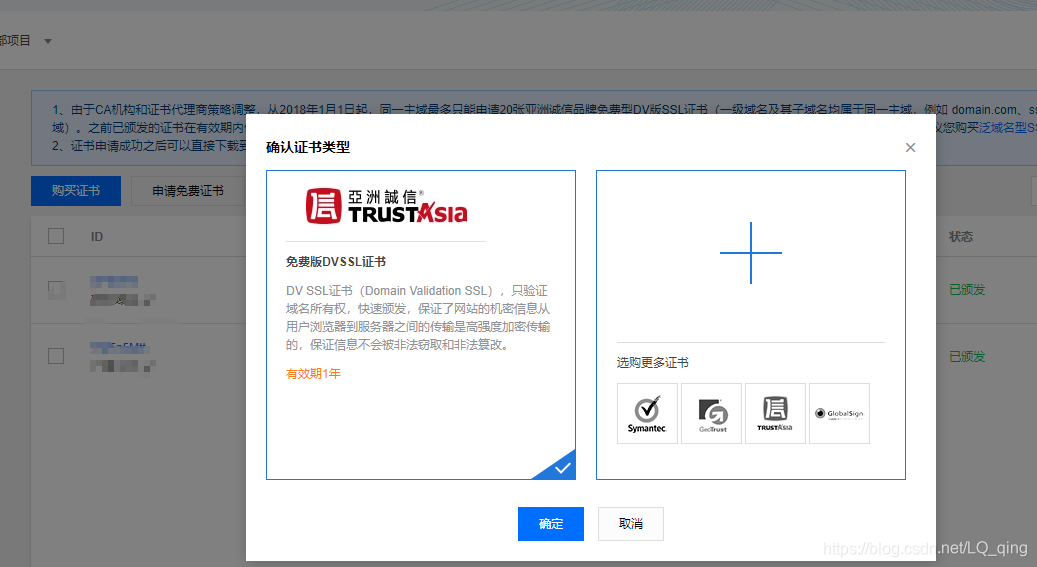Click the 免费版DVSSL证书 title text
The height and width of the screenshot is (567, 1037).
336,262
